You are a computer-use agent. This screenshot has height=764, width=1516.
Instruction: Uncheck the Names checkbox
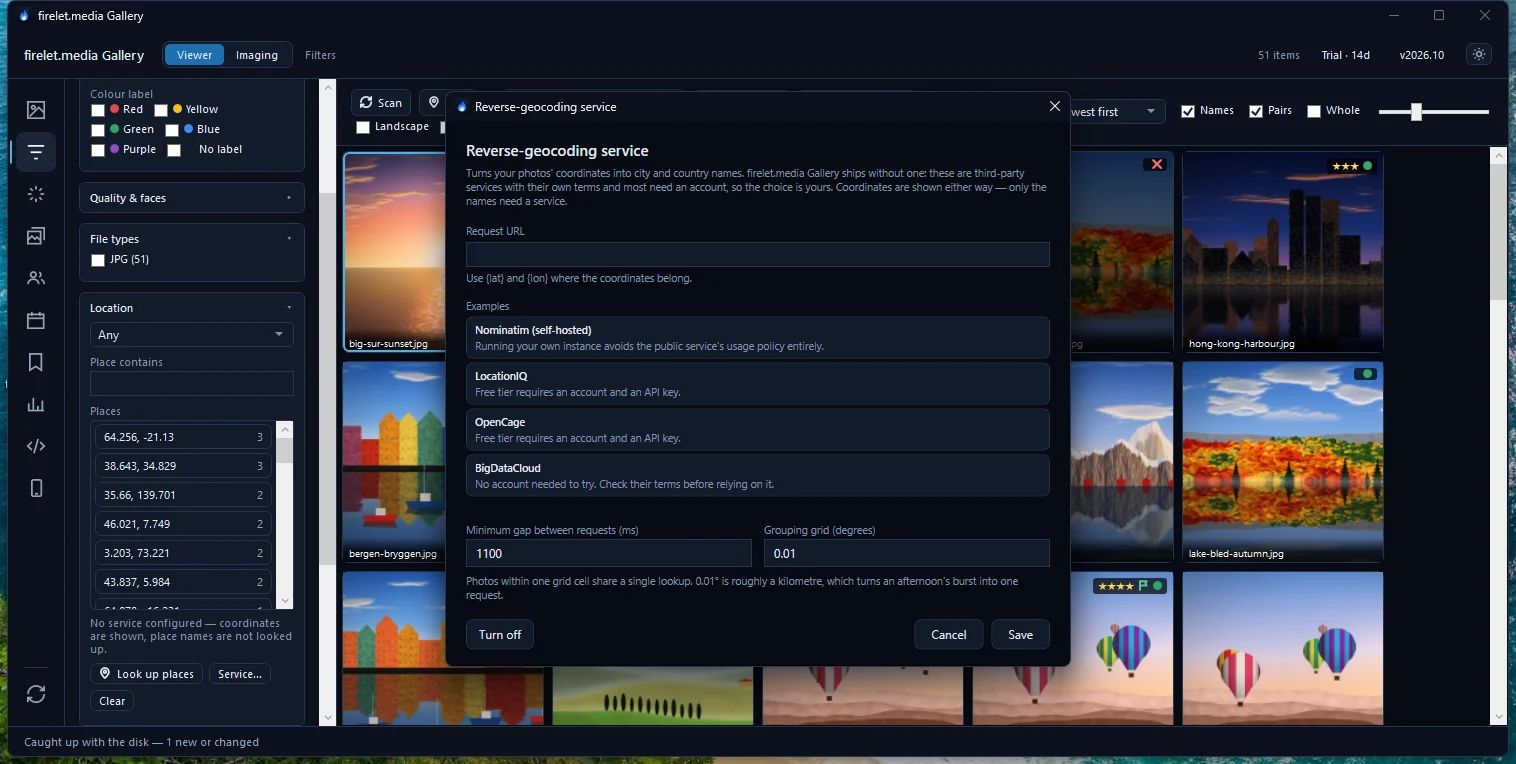[x=1188, y=111]
